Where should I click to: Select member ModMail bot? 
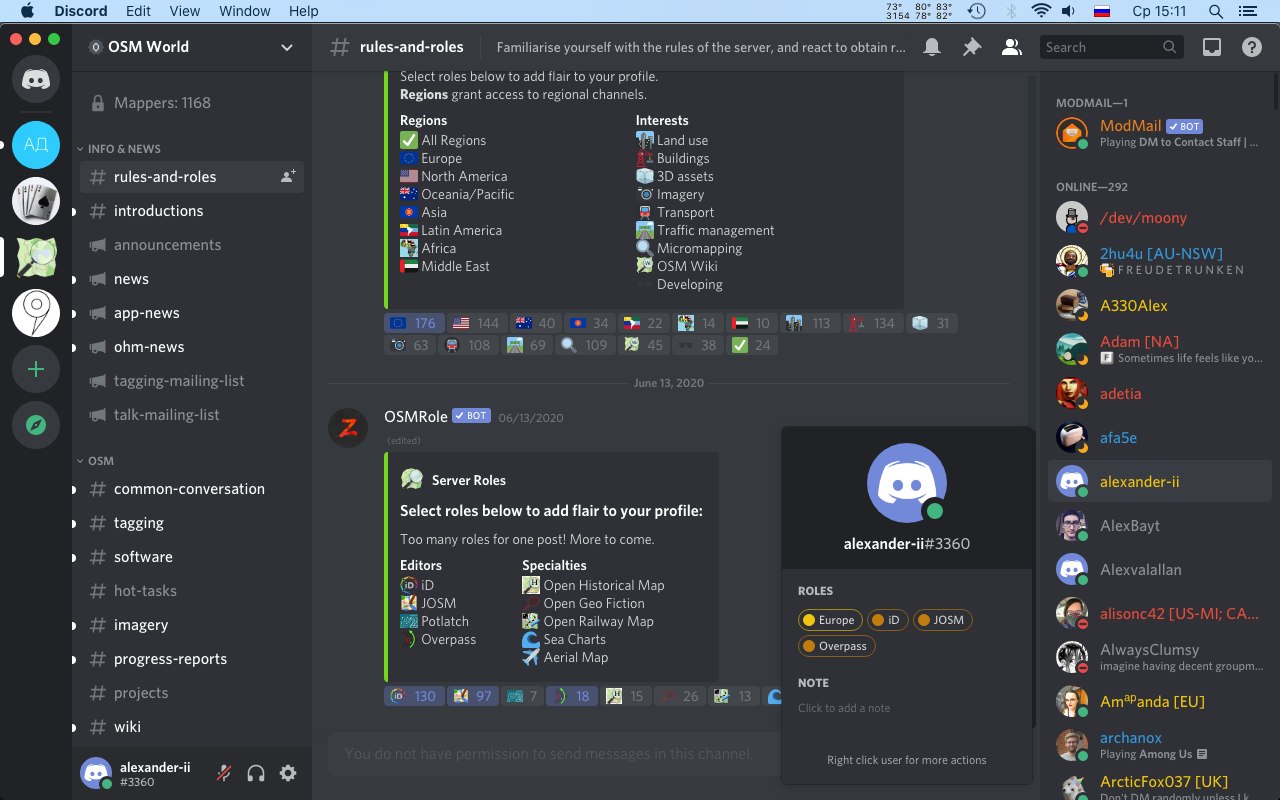pyautogui.click(x=1159, y=133)
